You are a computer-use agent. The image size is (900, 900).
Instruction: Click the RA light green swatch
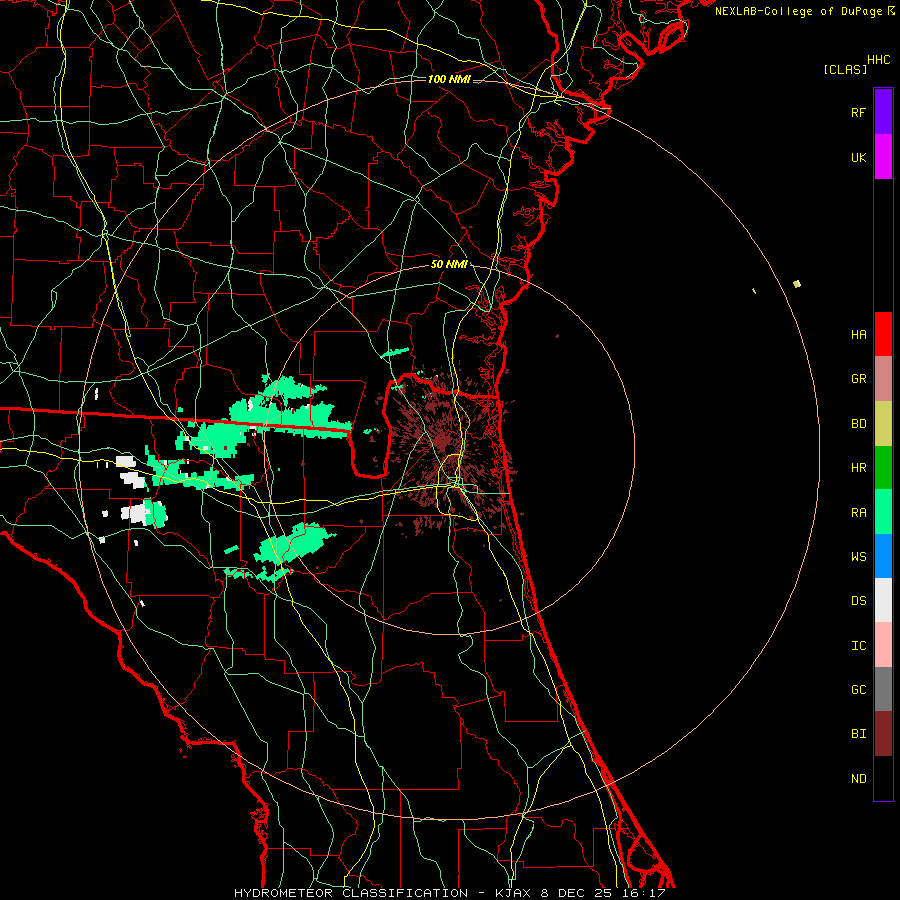point(883,512)
